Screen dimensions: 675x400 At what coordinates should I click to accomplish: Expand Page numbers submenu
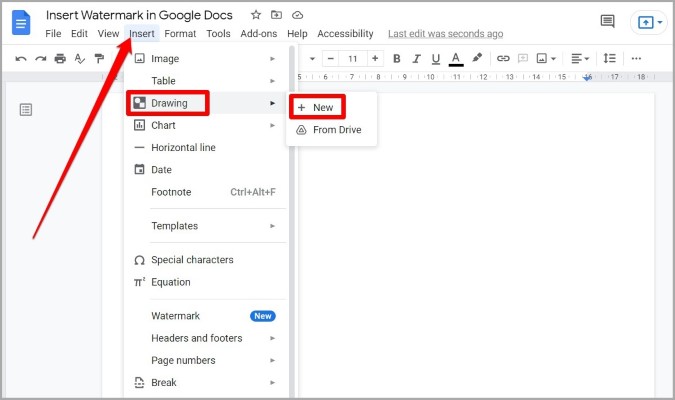(x=206, y=360)
